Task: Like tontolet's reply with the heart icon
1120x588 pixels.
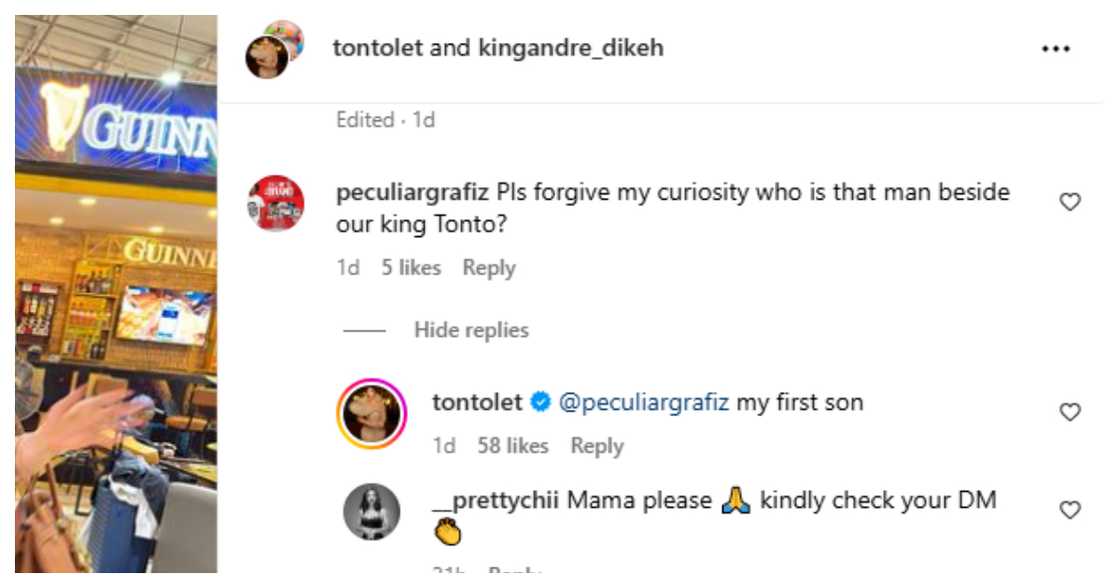Action: (x=1070, y=412)
